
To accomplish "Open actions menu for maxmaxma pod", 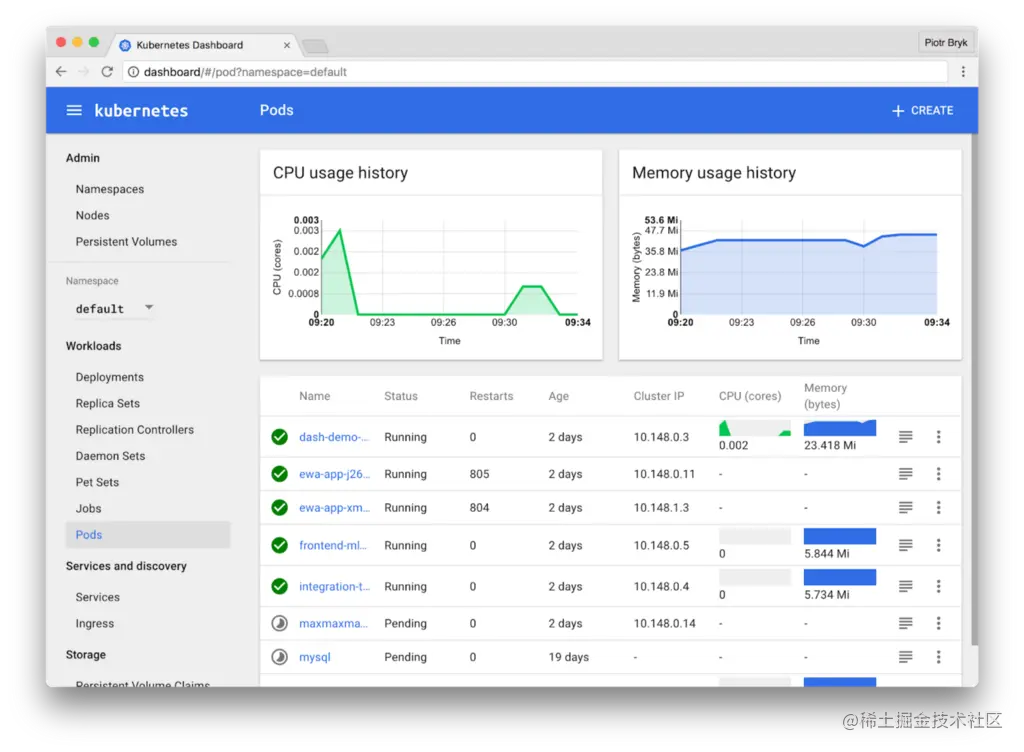I will coord(938,623).
